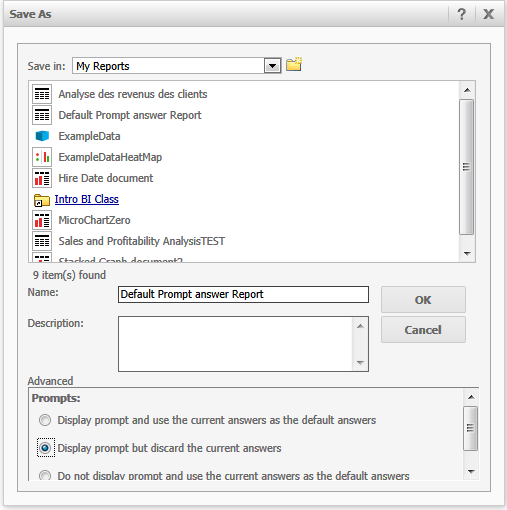Select Display prompt but discard current answers

(45, 448)
